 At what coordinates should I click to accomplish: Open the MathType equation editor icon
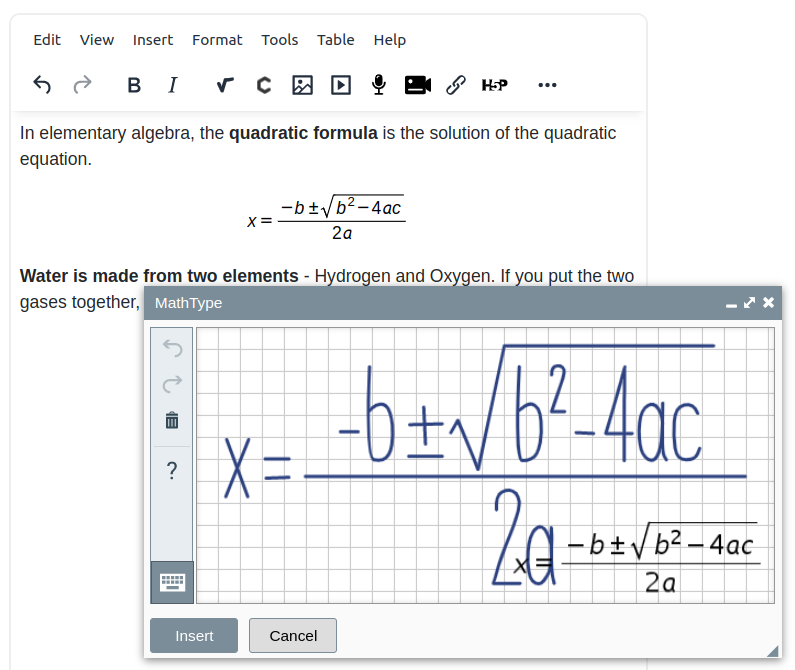click(x=225, y=85)
